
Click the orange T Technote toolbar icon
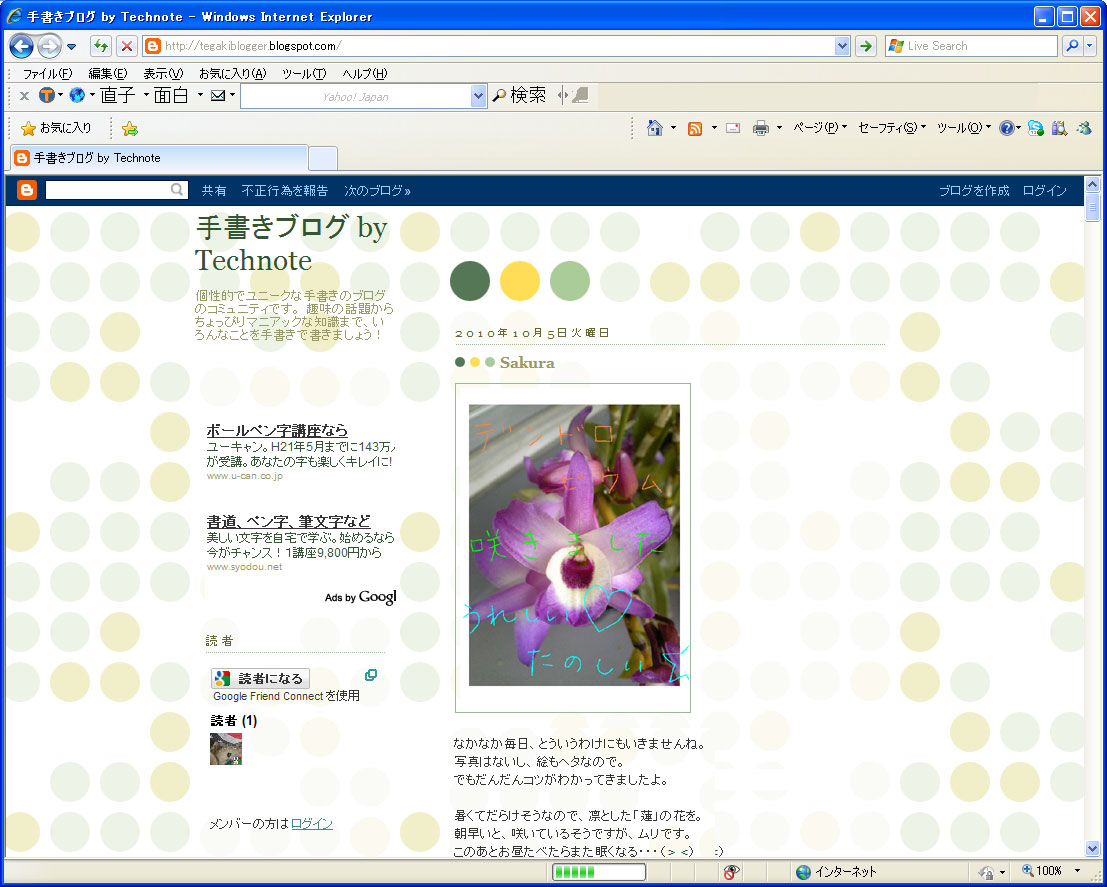point(47,95)
